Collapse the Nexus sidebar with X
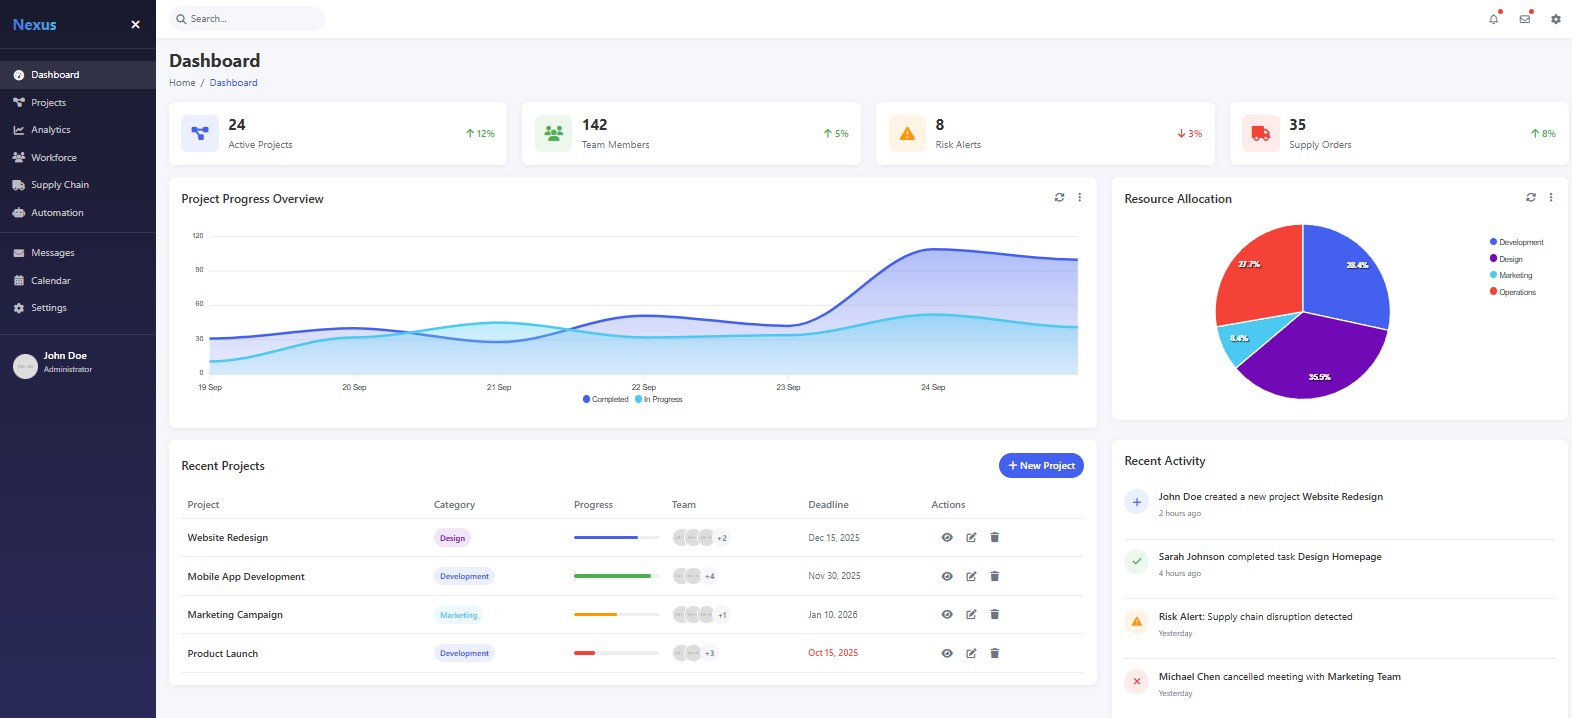This screenshot has height=718, width=1572. pos(135,25)
